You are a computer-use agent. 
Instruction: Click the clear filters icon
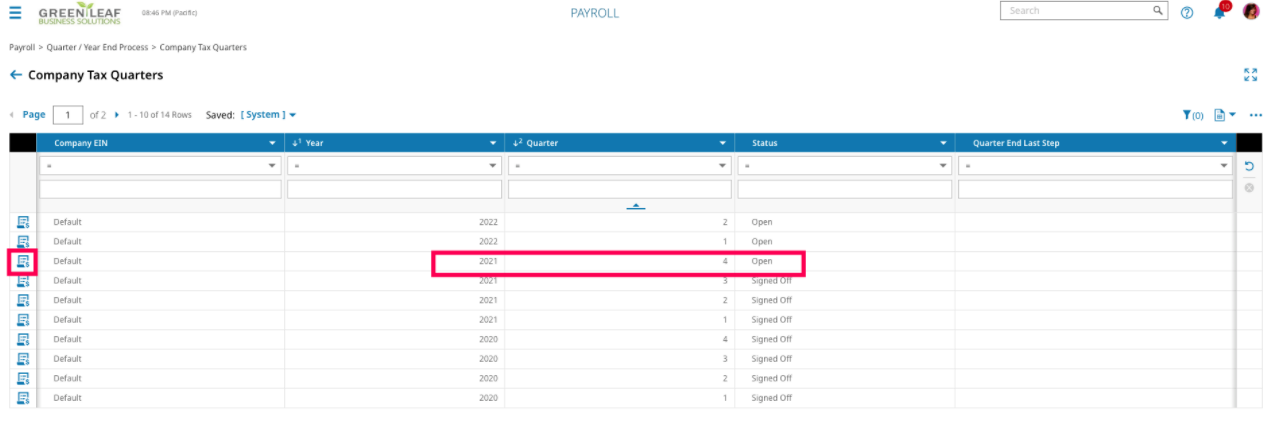(x=1249, y=188)
